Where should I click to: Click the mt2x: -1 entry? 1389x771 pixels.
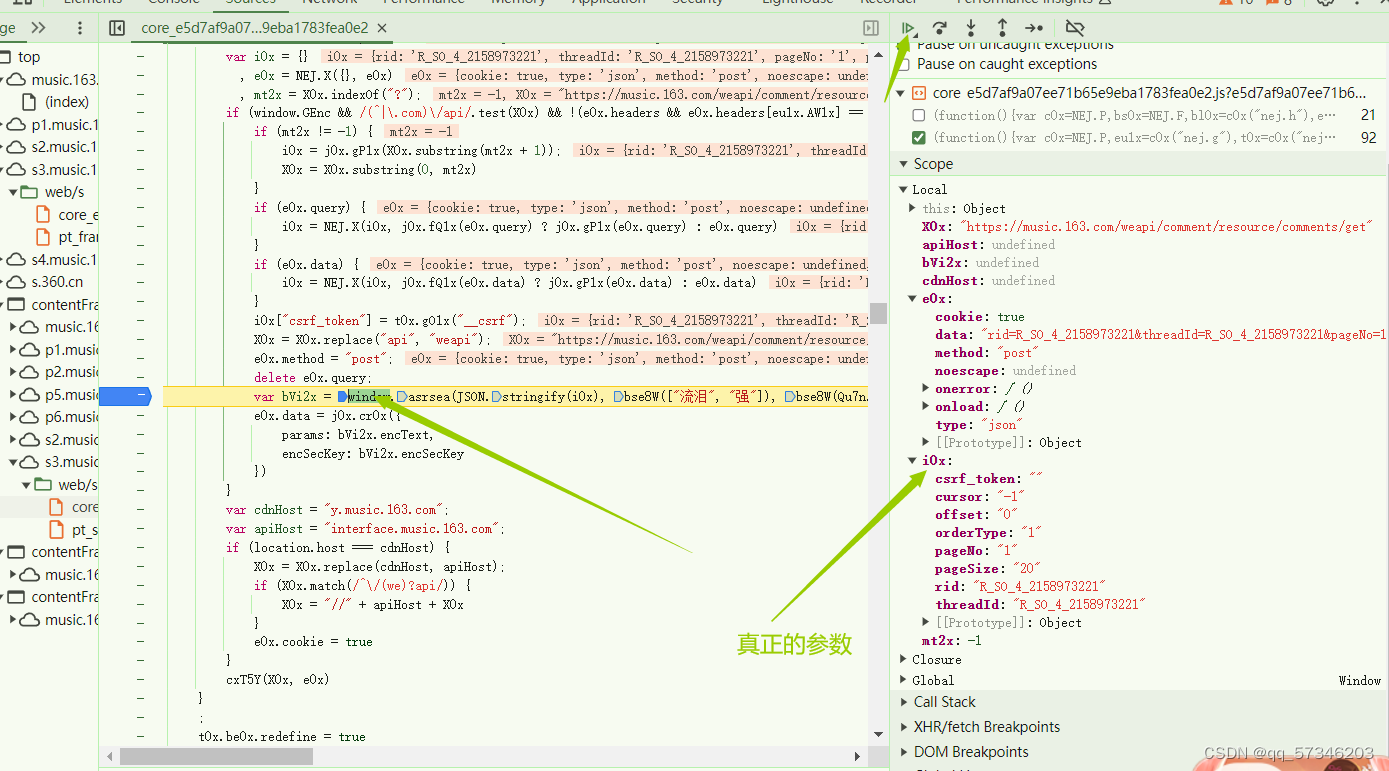pyautogui.click(x=951, y=641)
